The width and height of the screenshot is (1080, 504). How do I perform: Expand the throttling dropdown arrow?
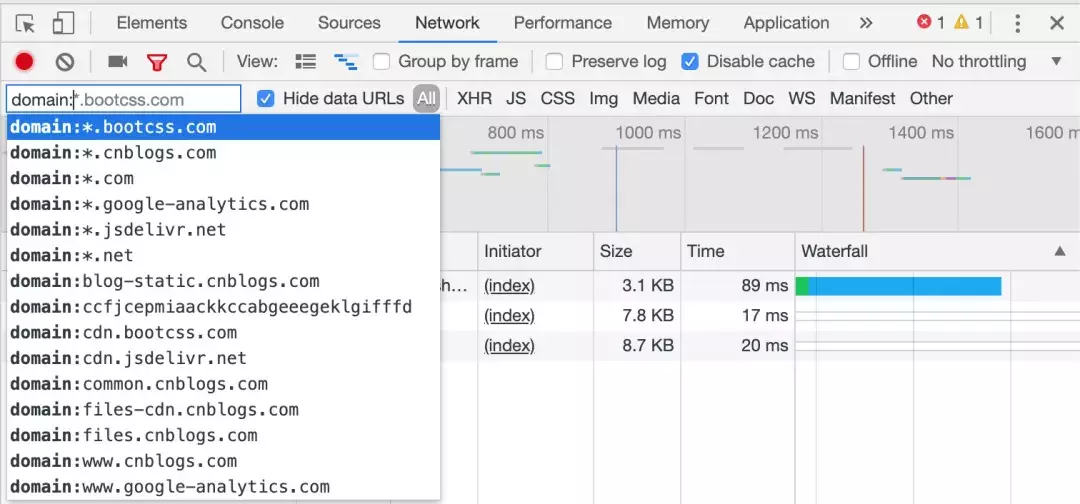[x=1057, y=61]
